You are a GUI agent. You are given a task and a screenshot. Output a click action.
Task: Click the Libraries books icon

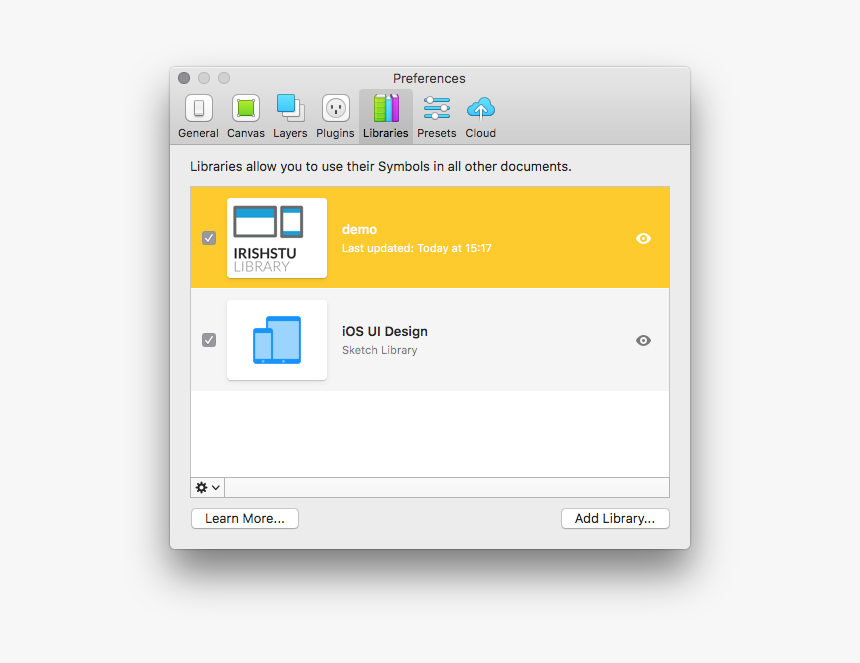(x=386, y=108)
